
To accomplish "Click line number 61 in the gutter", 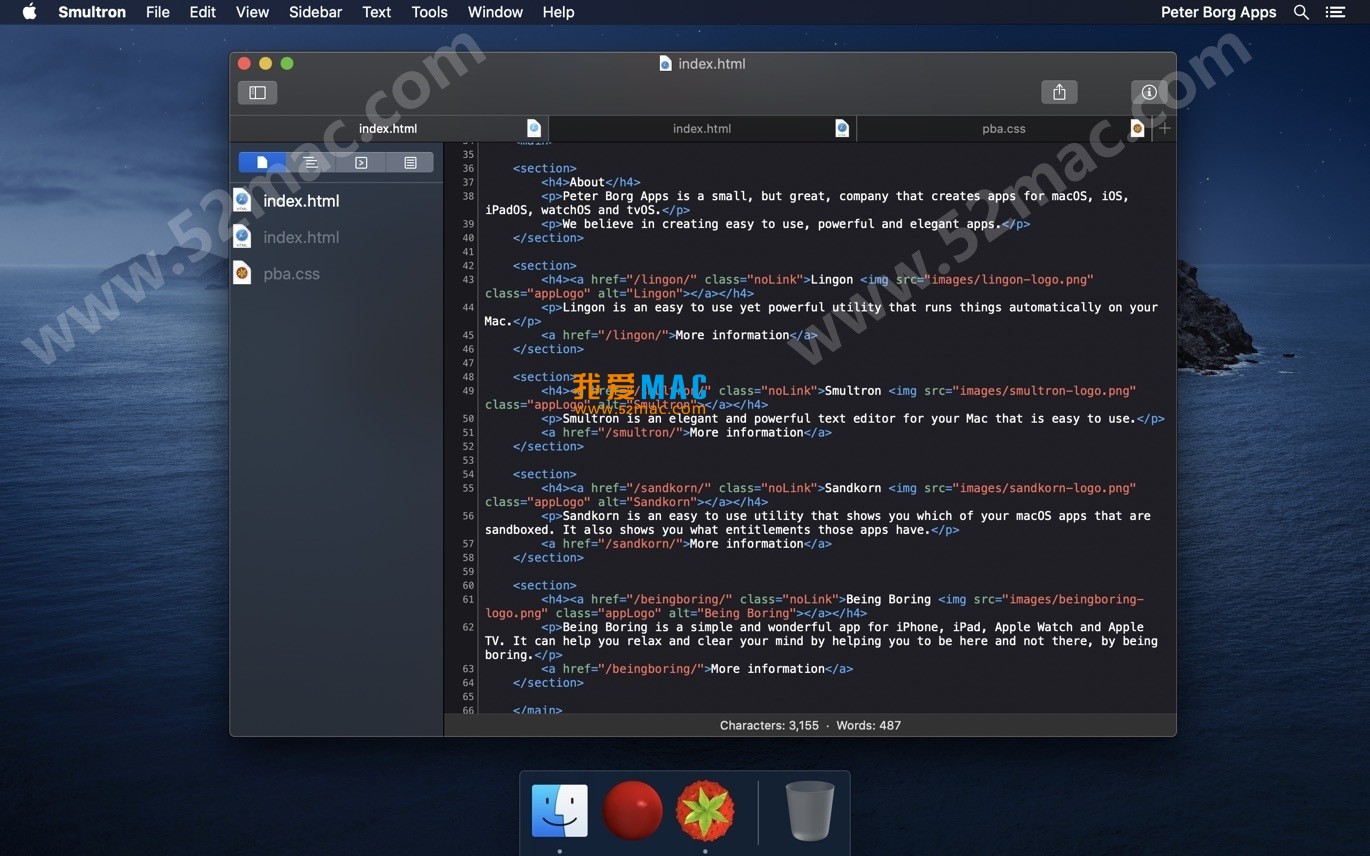I will [468, 599].
